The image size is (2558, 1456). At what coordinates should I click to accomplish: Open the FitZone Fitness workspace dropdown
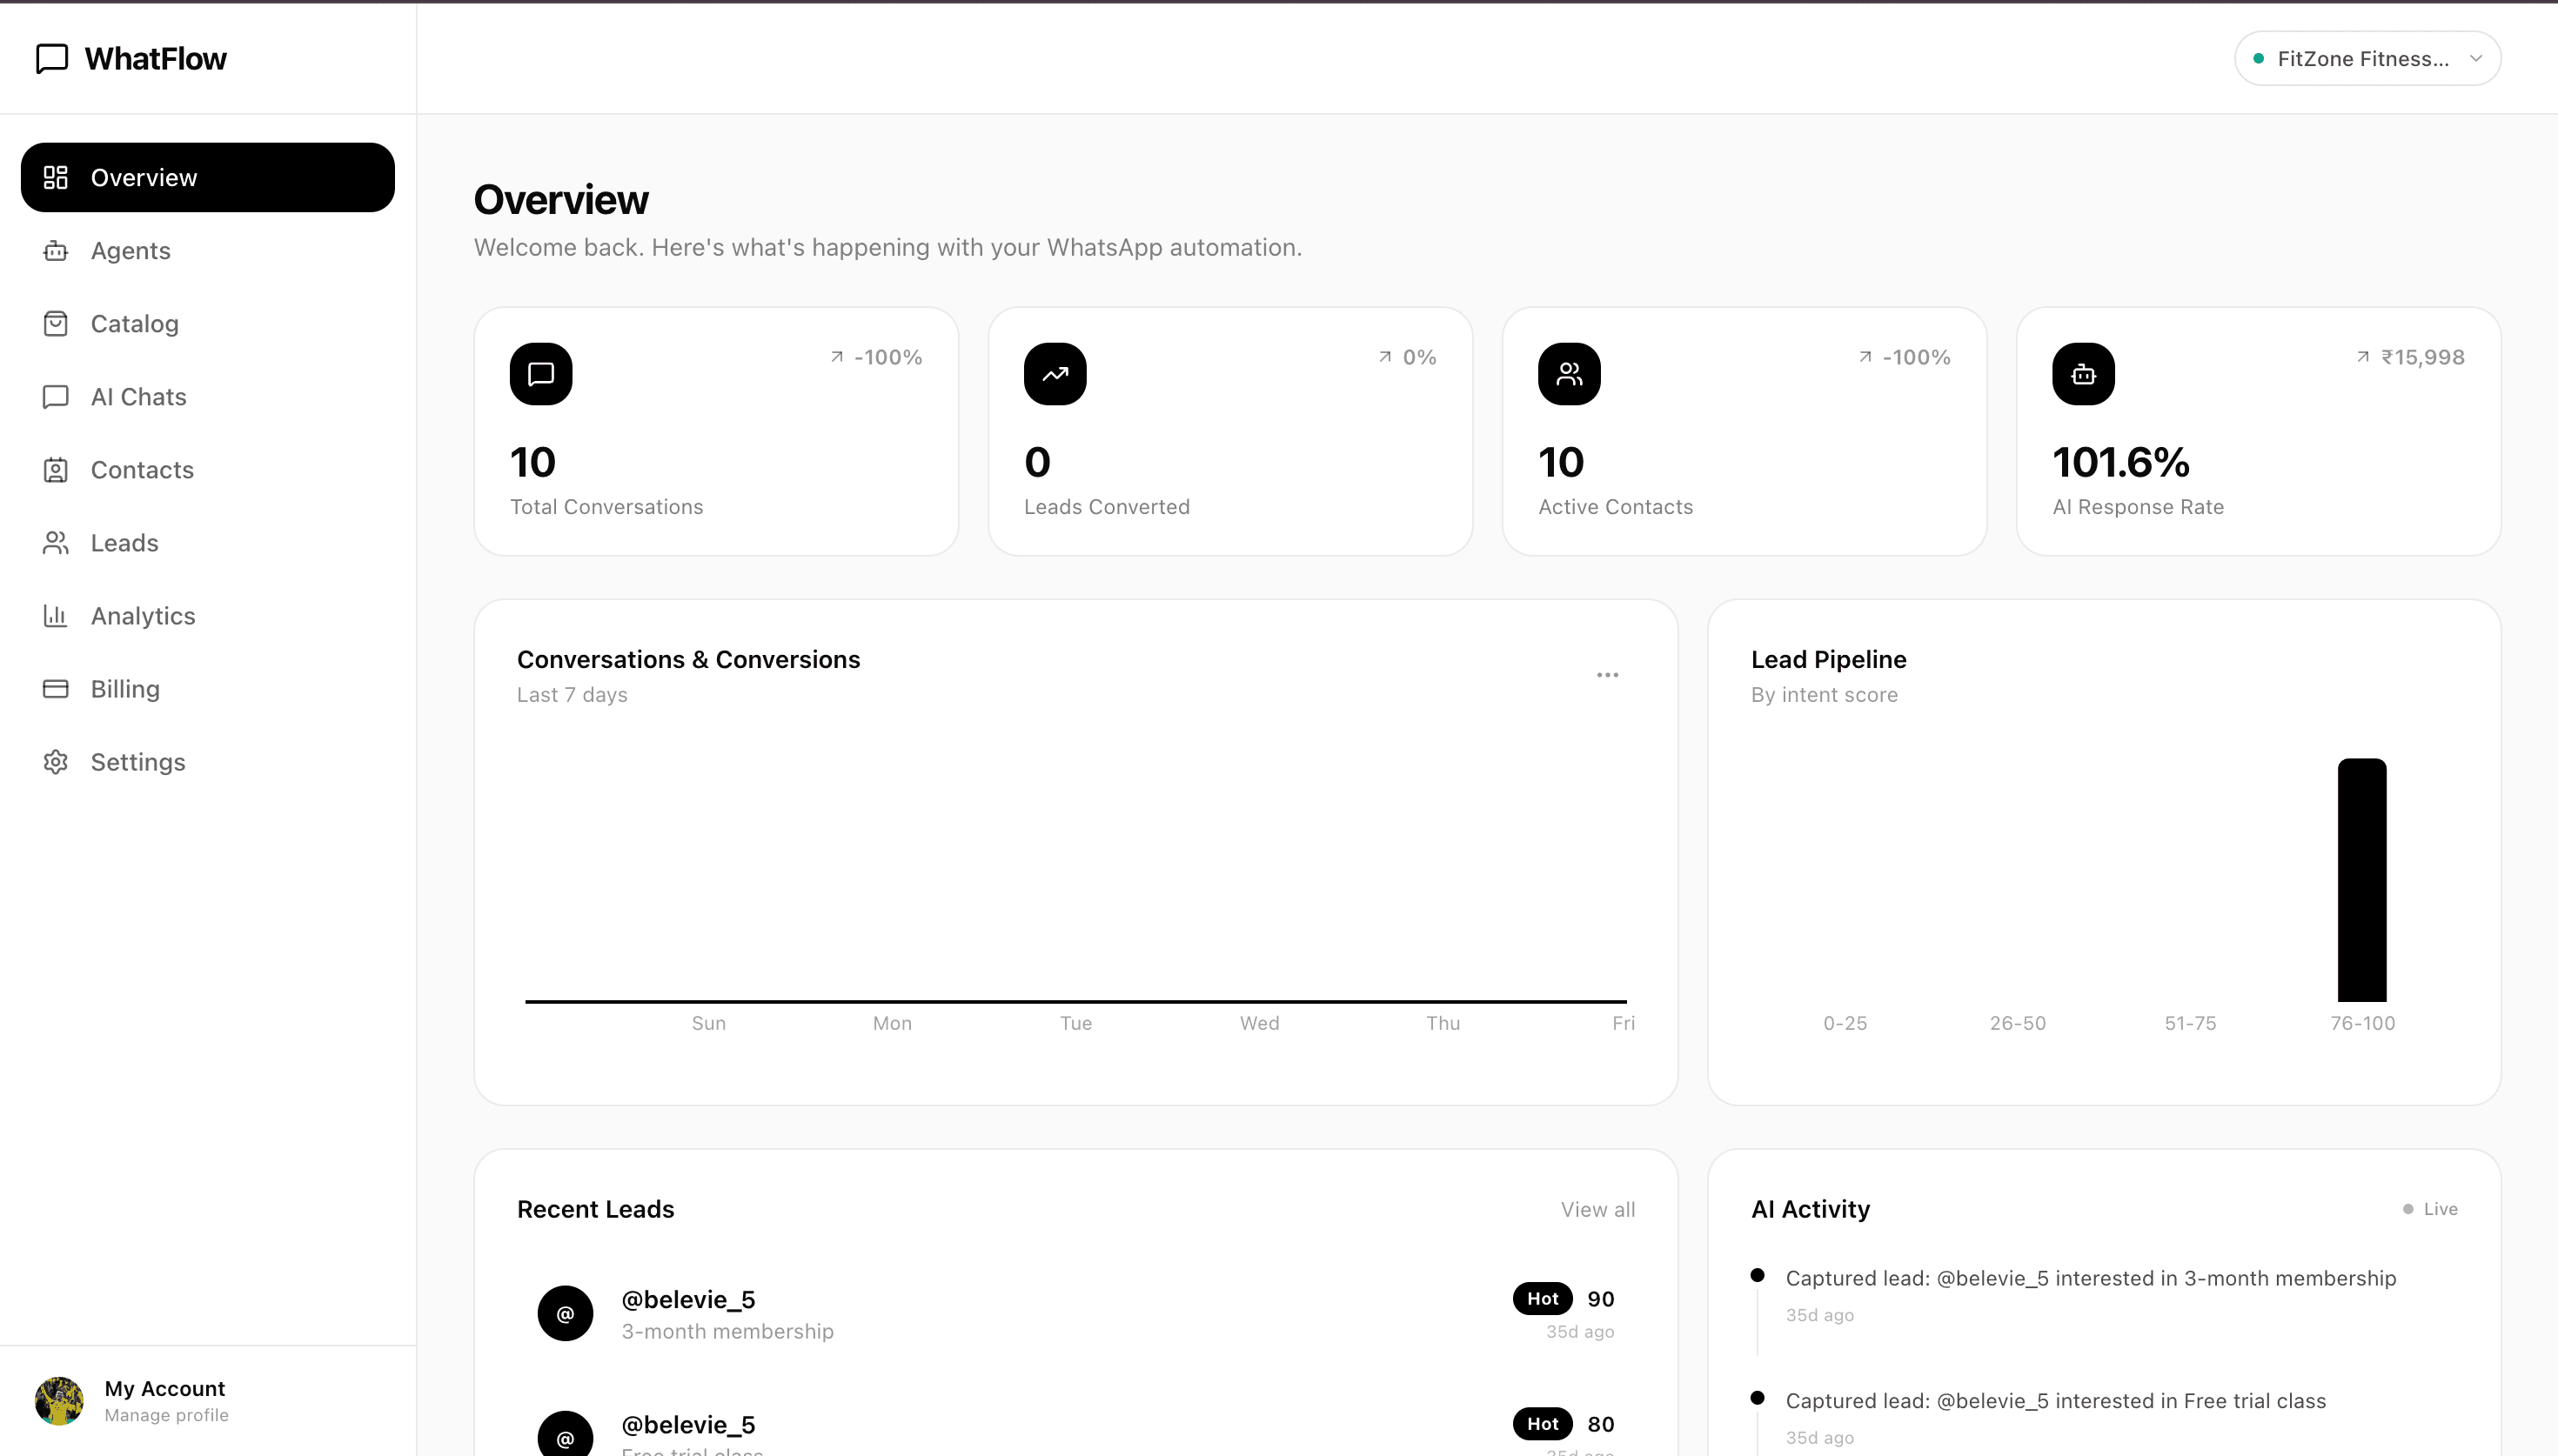(x=2367, y=59)
